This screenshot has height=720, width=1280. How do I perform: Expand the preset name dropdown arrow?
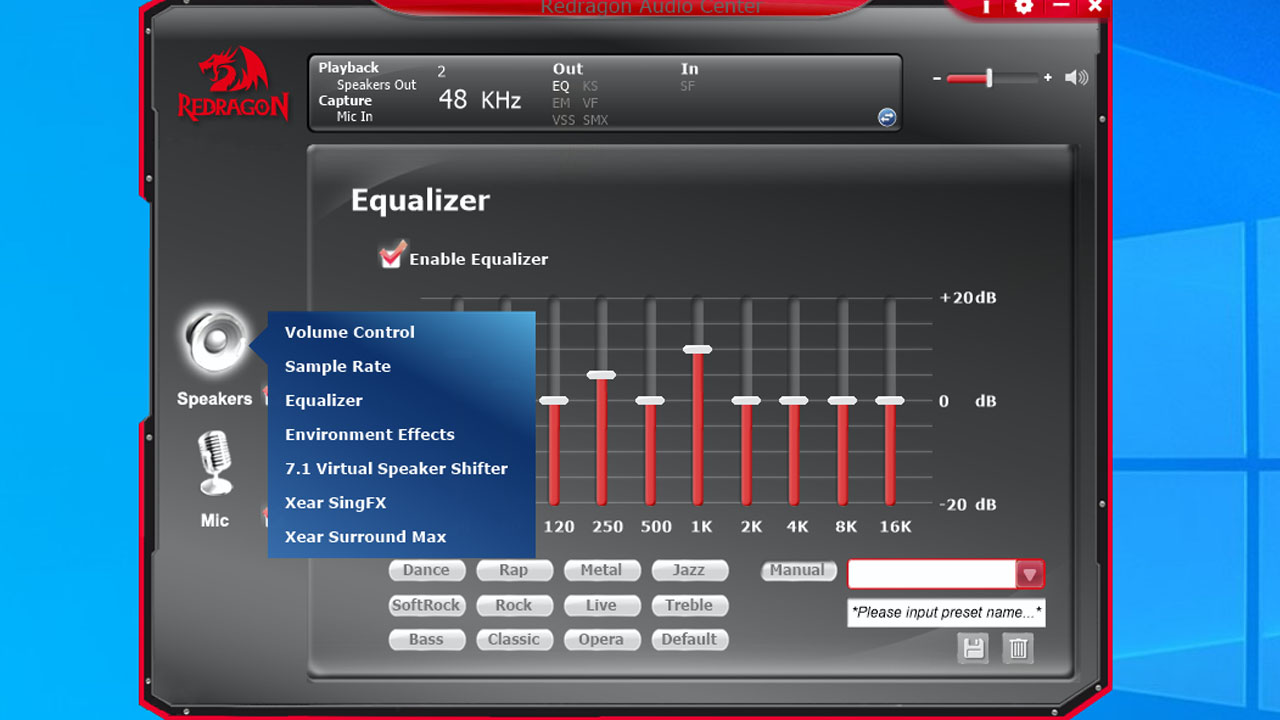pos(1030,574)
